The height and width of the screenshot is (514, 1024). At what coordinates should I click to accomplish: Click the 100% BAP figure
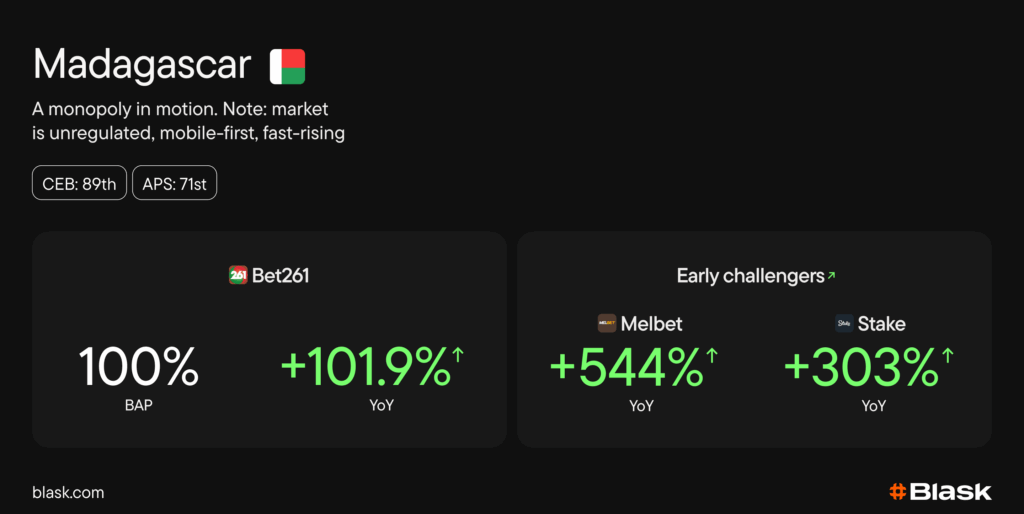click(139, 368)
